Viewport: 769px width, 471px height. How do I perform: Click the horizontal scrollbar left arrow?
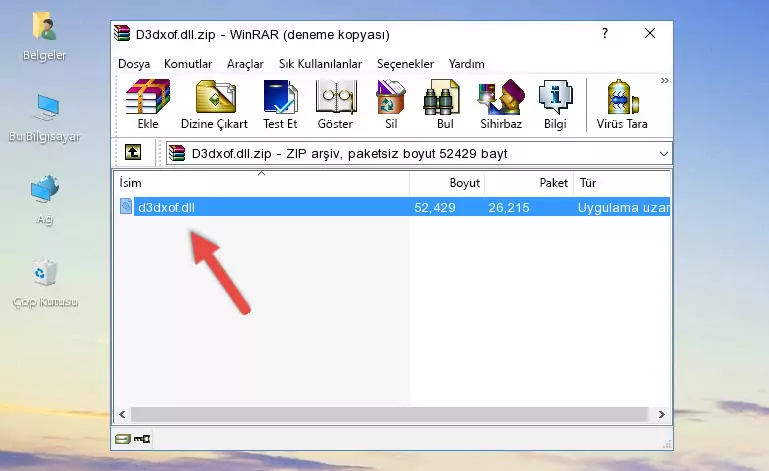[x=123, y=414]
